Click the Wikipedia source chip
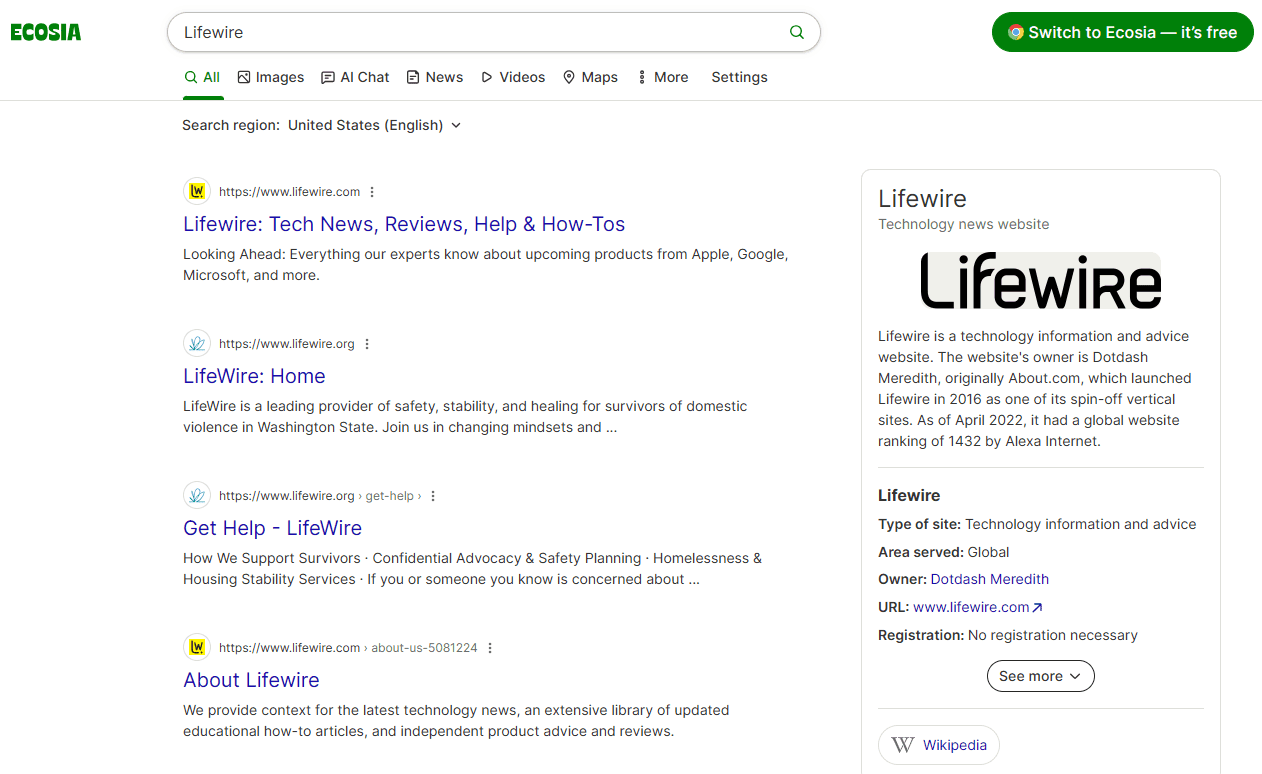 (938, 745)
